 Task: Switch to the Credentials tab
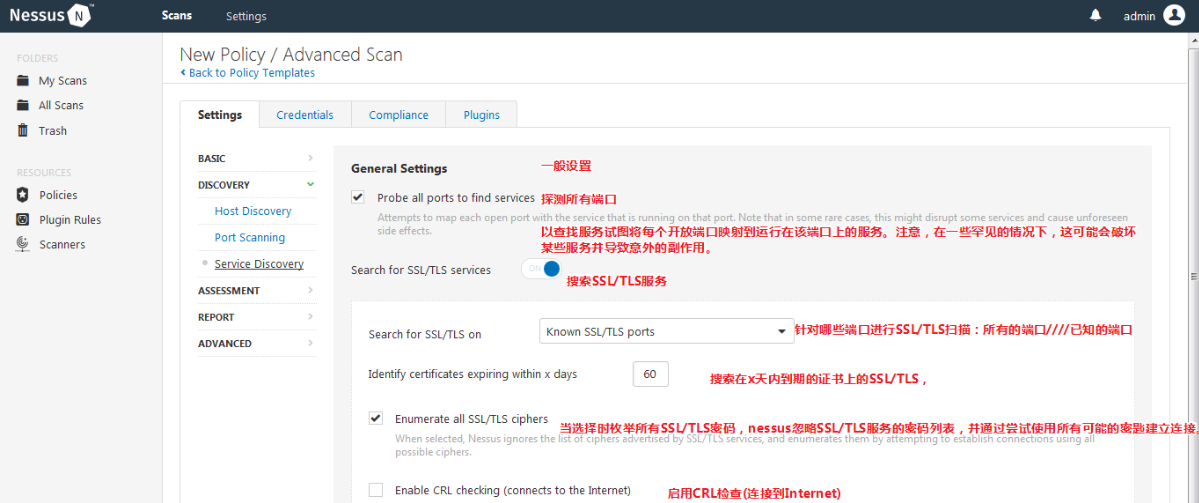(x=305, y=115)
